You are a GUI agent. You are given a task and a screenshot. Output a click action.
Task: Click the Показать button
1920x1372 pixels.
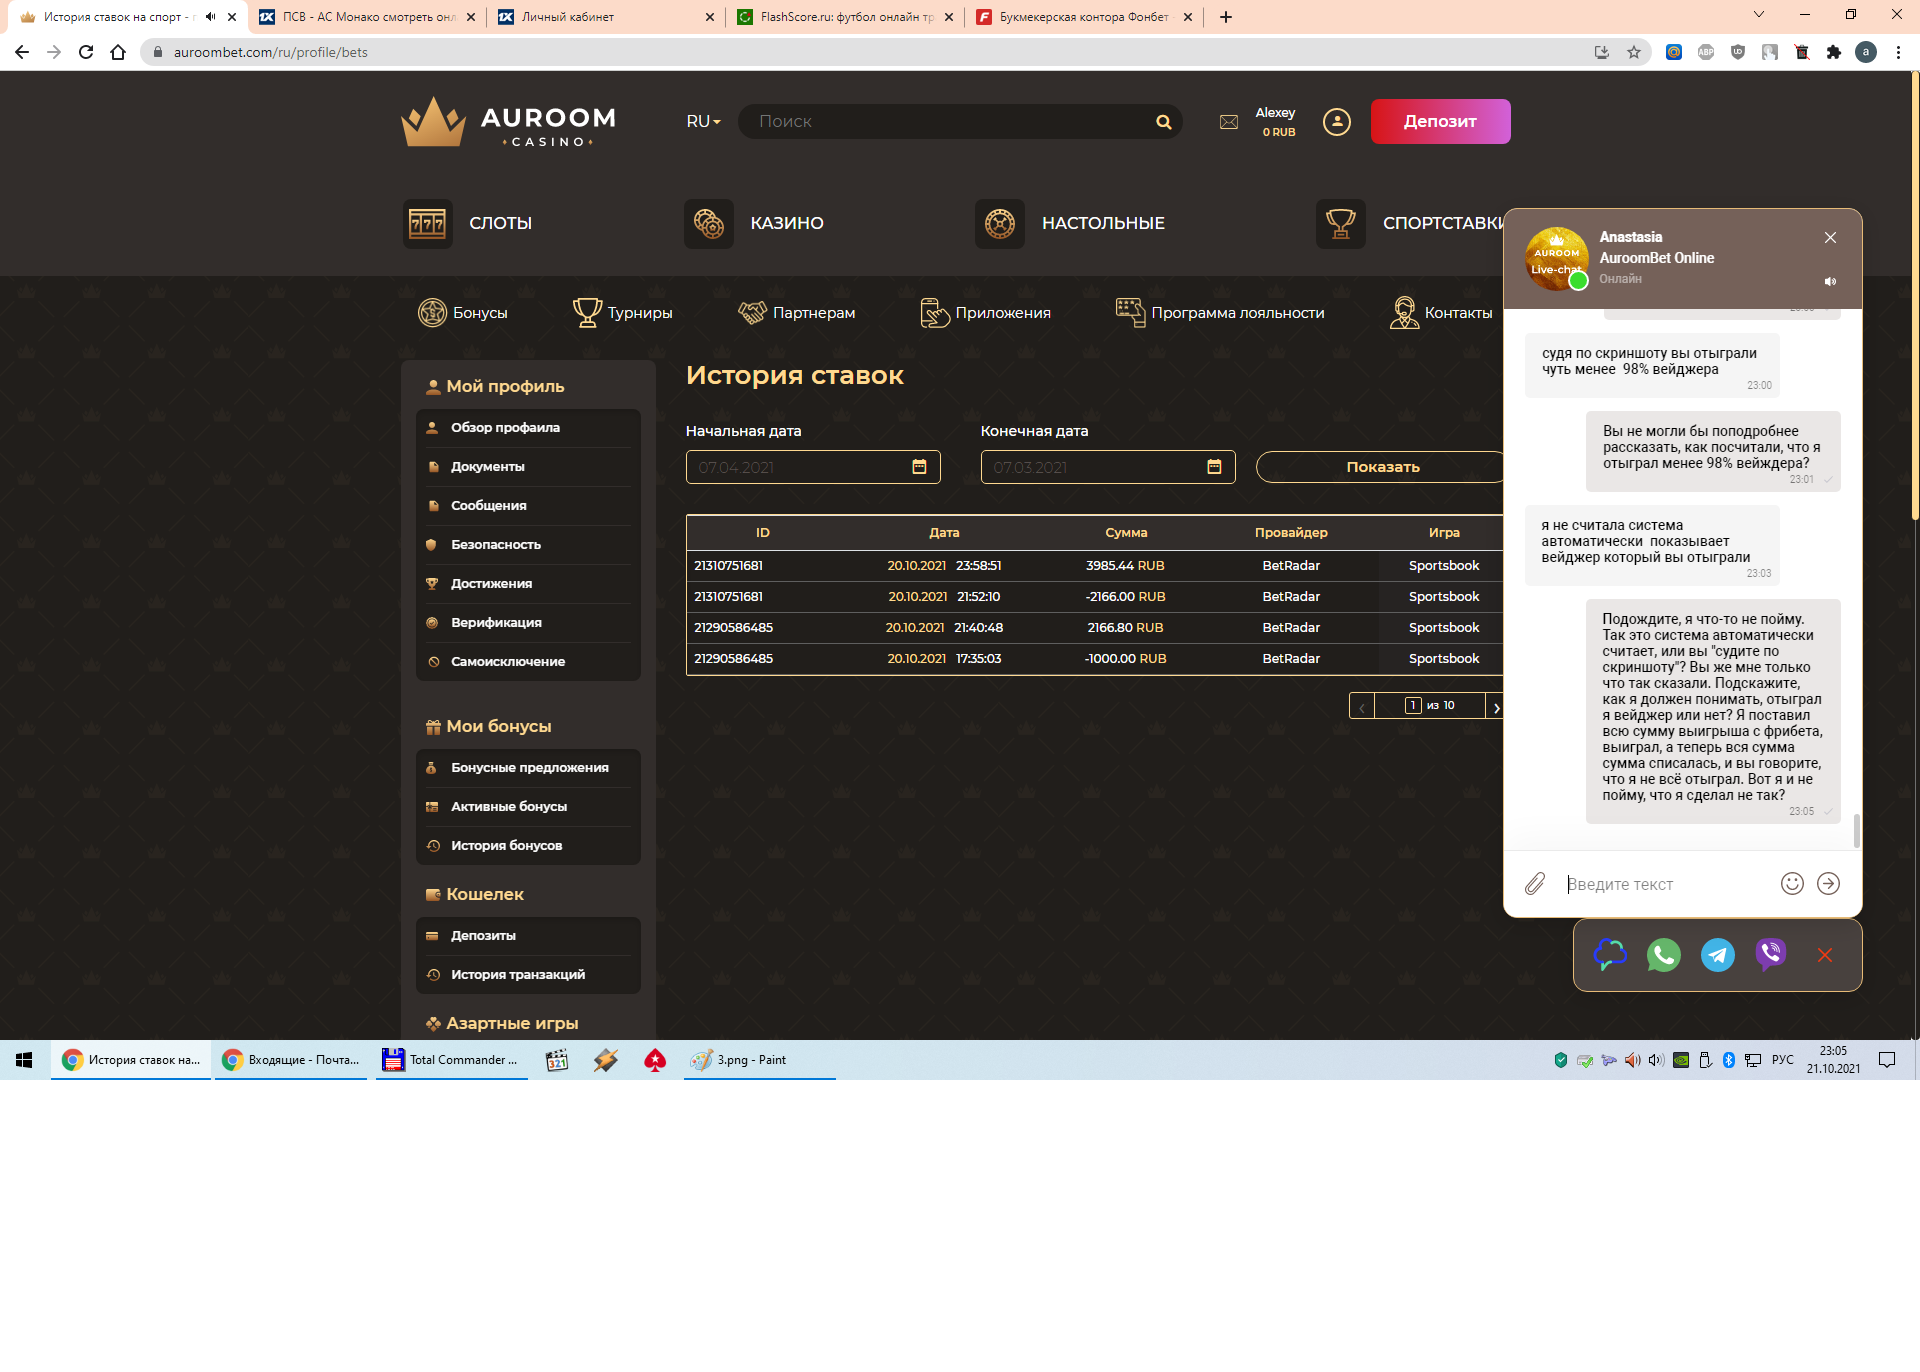click(1382, 467)
